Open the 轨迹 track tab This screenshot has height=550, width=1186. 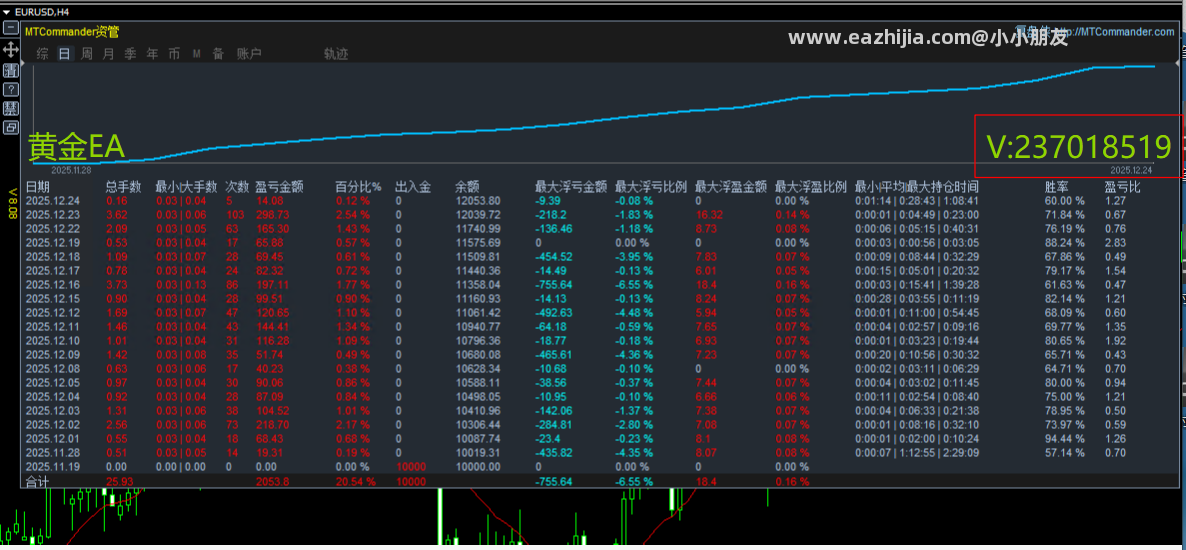coord(336,54)
